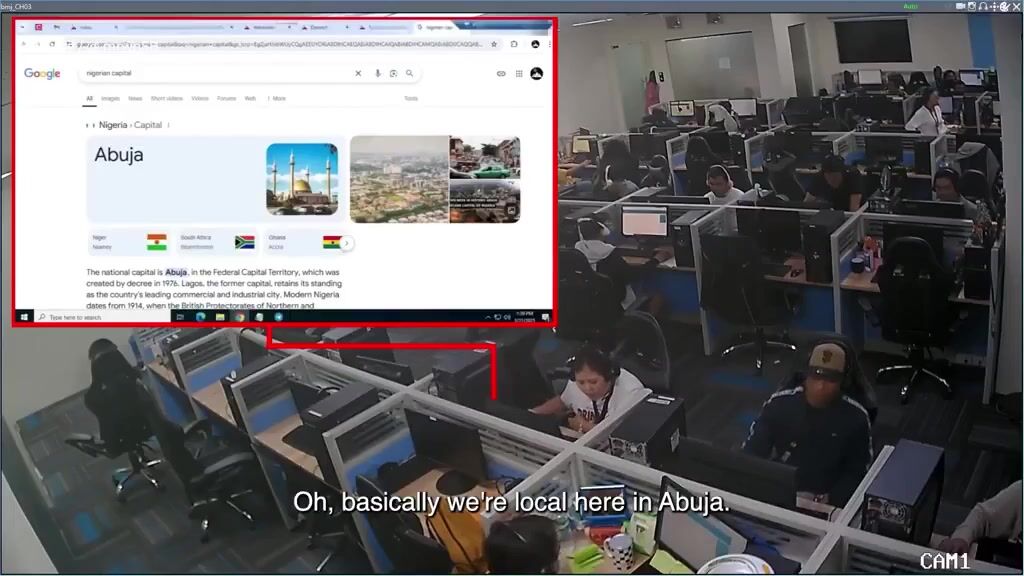Open the Abuja mosque thumbnail image
This screenshot has height=576, width=1024.
click(302, 179)
